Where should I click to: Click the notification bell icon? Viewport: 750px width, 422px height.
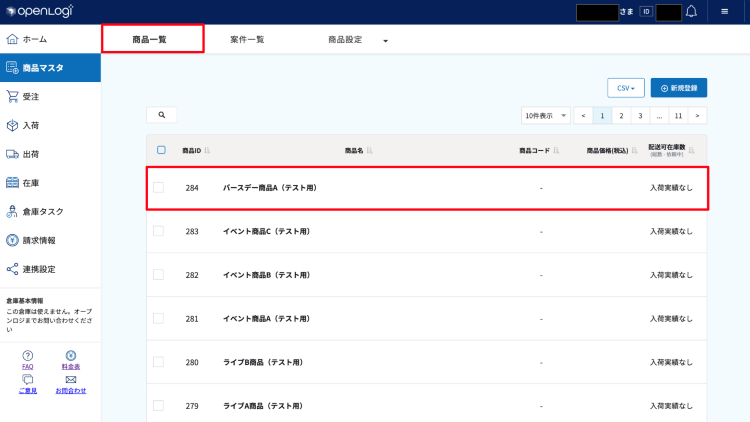(691, 12)
